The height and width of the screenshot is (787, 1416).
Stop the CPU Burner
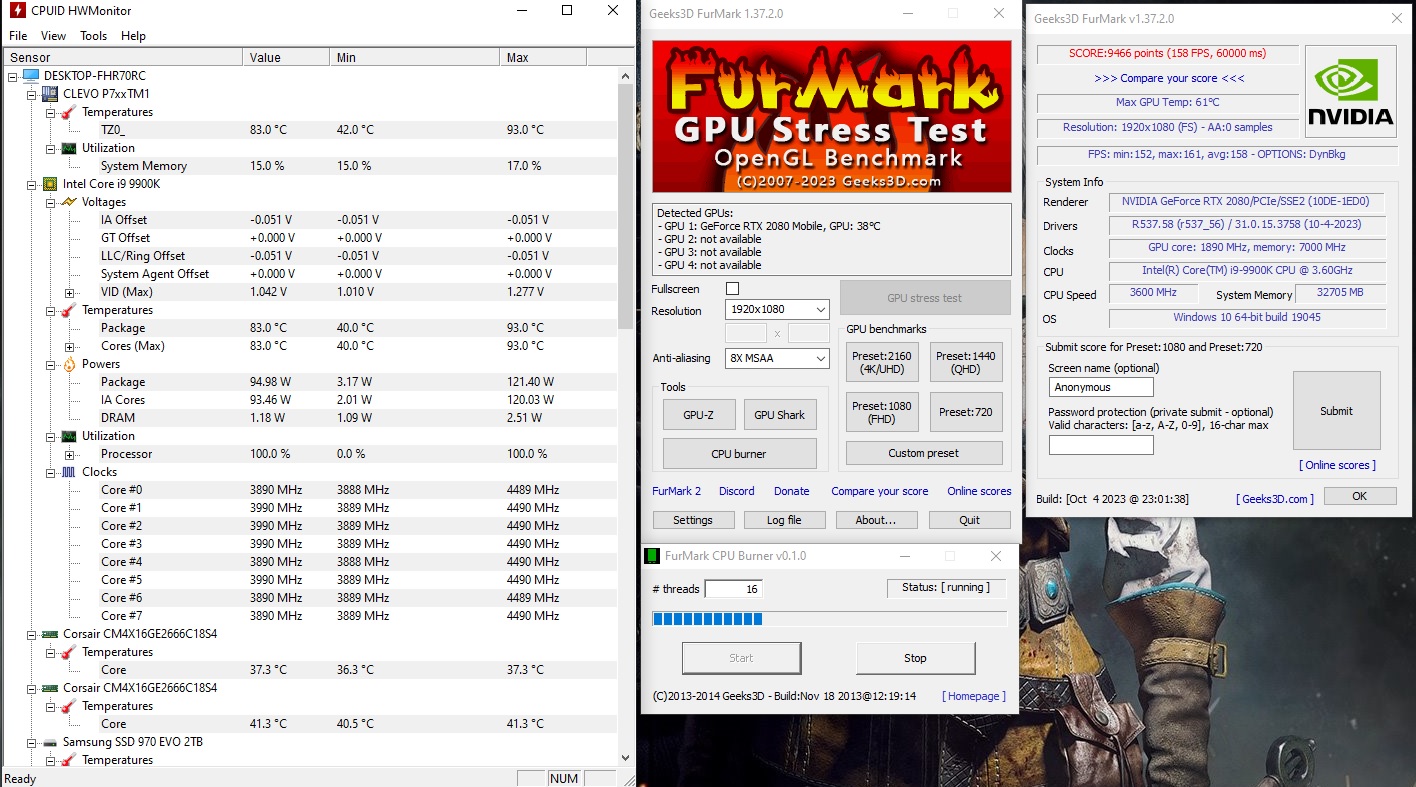(x=915, y=658)
